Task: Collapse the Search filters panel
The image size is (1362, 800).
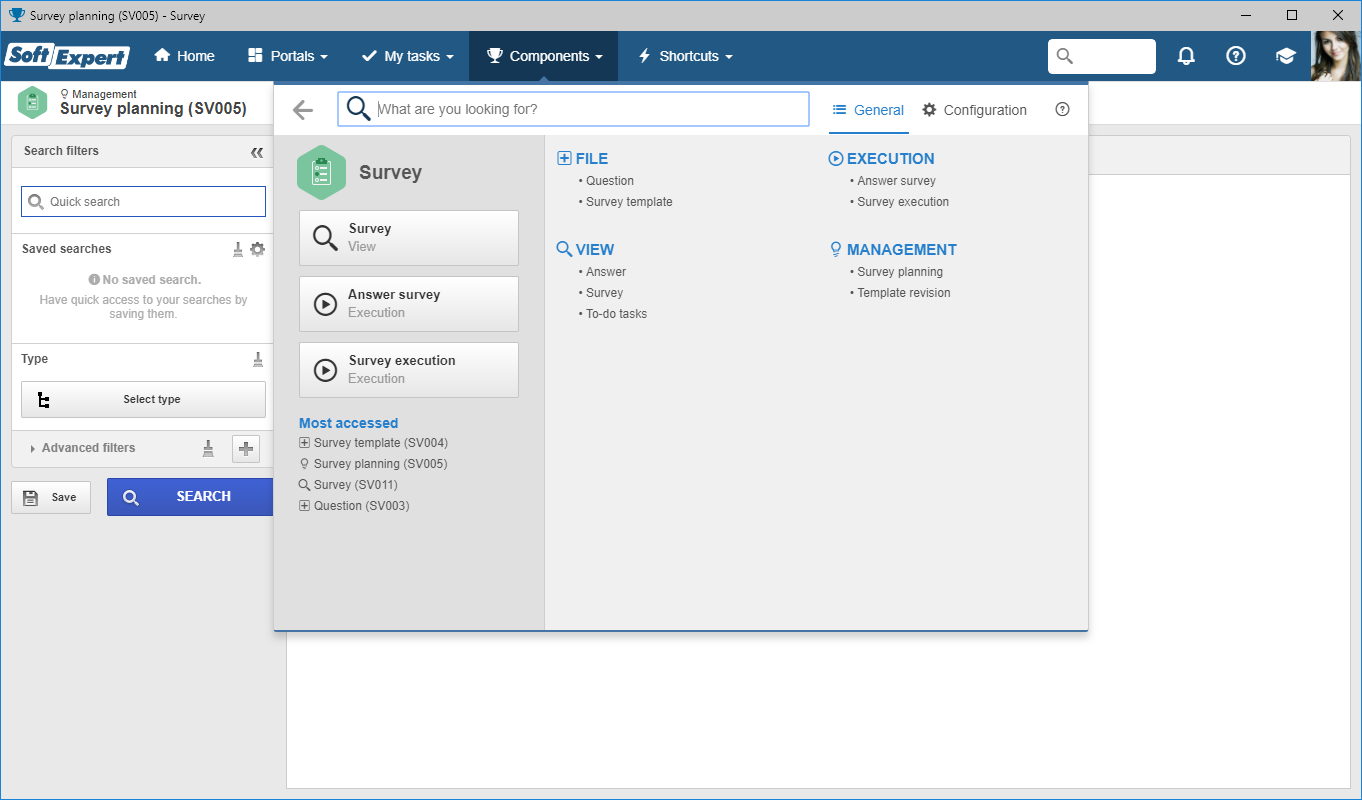Action: click(x=257, y=152)
